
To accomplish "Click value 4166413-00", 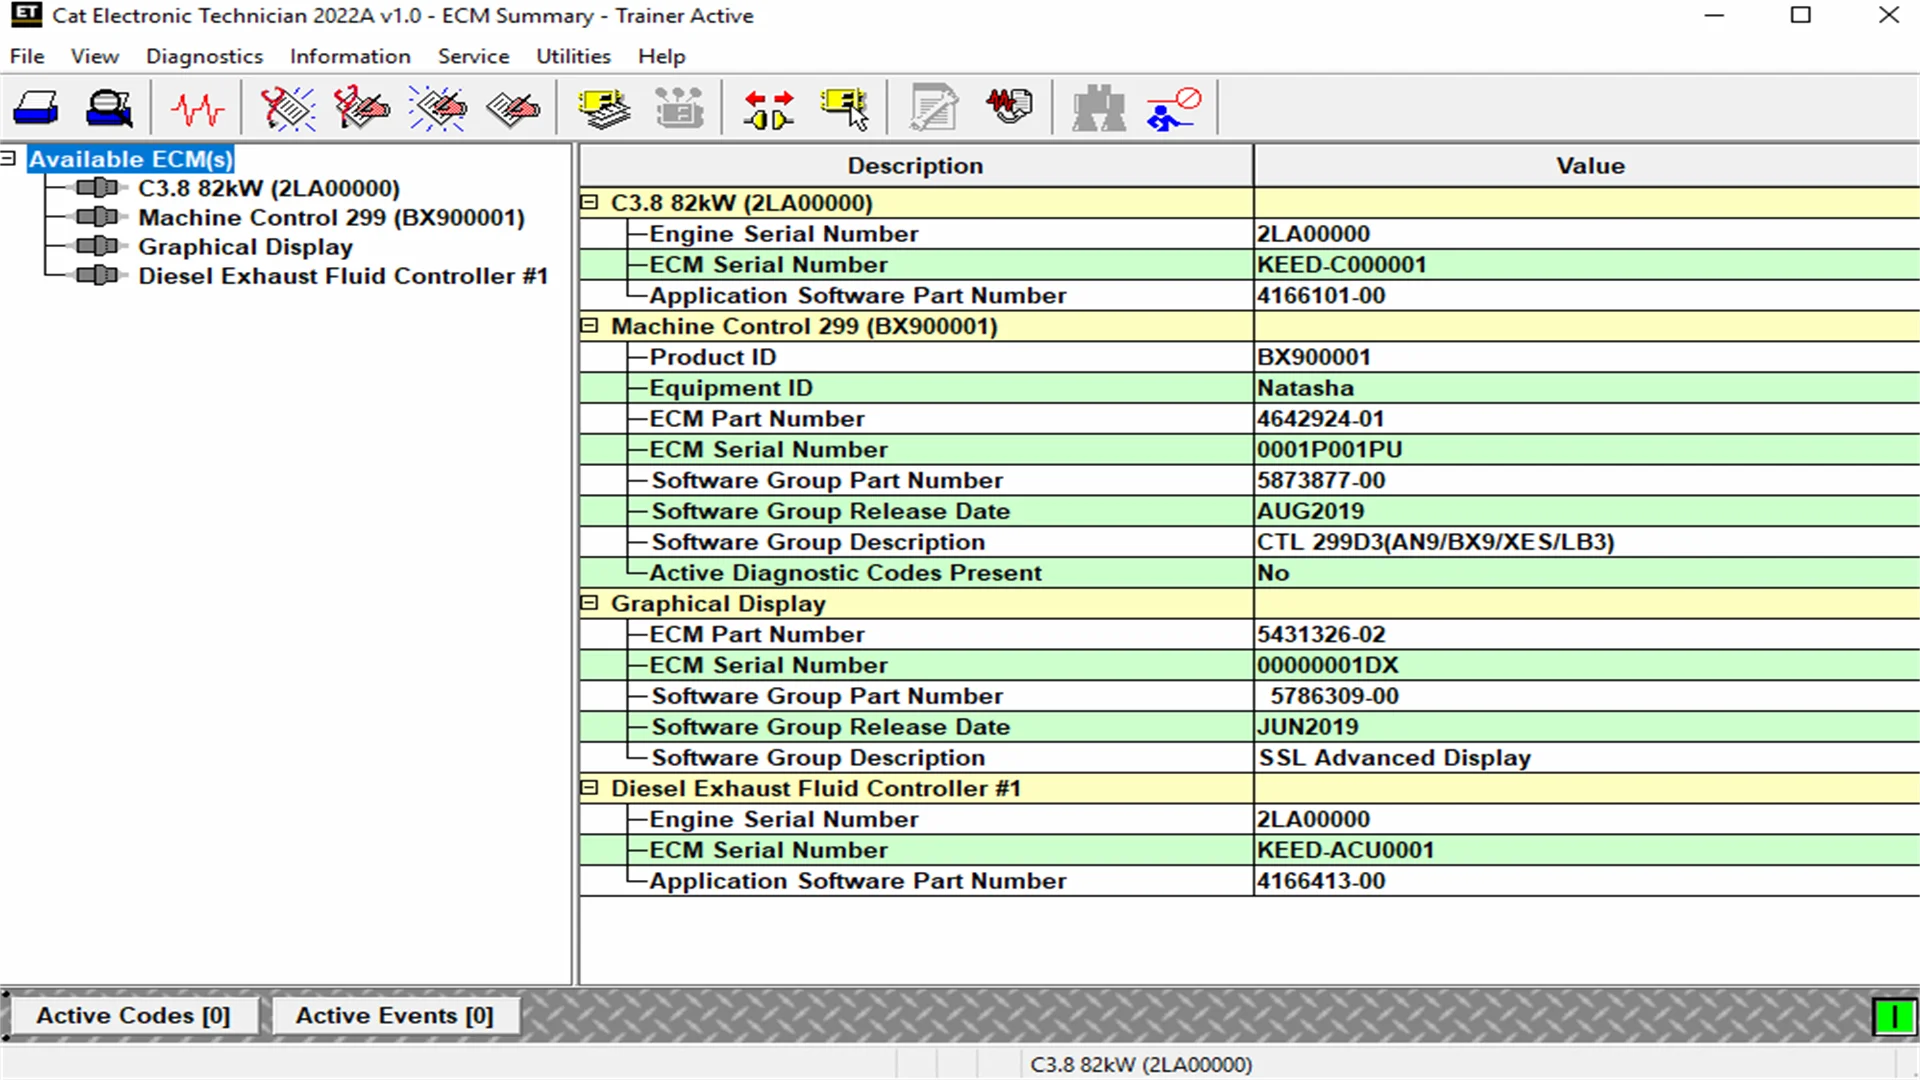I will [1320, 881].
